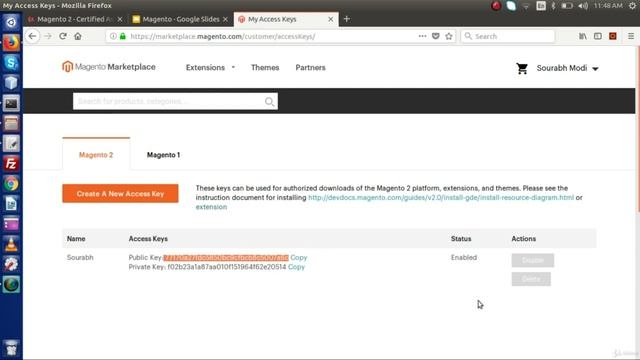640x360 pixels.
Task: Open the clock showing 11:48 AM
Action: pyautogui.click(x=608, y=6)
